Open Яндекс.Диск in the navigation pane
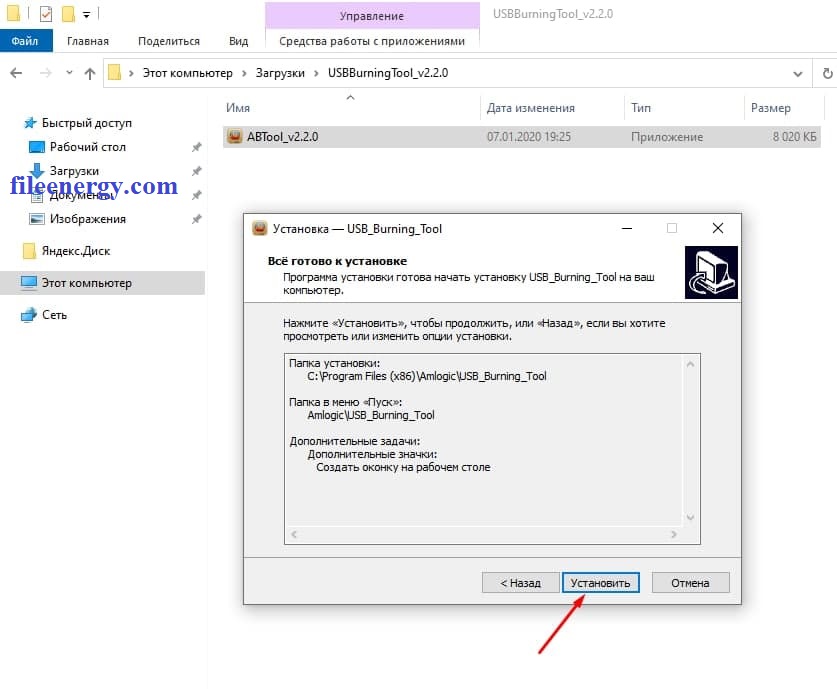The width and height of the screenshot is (837, 689). tap(76, 251)
